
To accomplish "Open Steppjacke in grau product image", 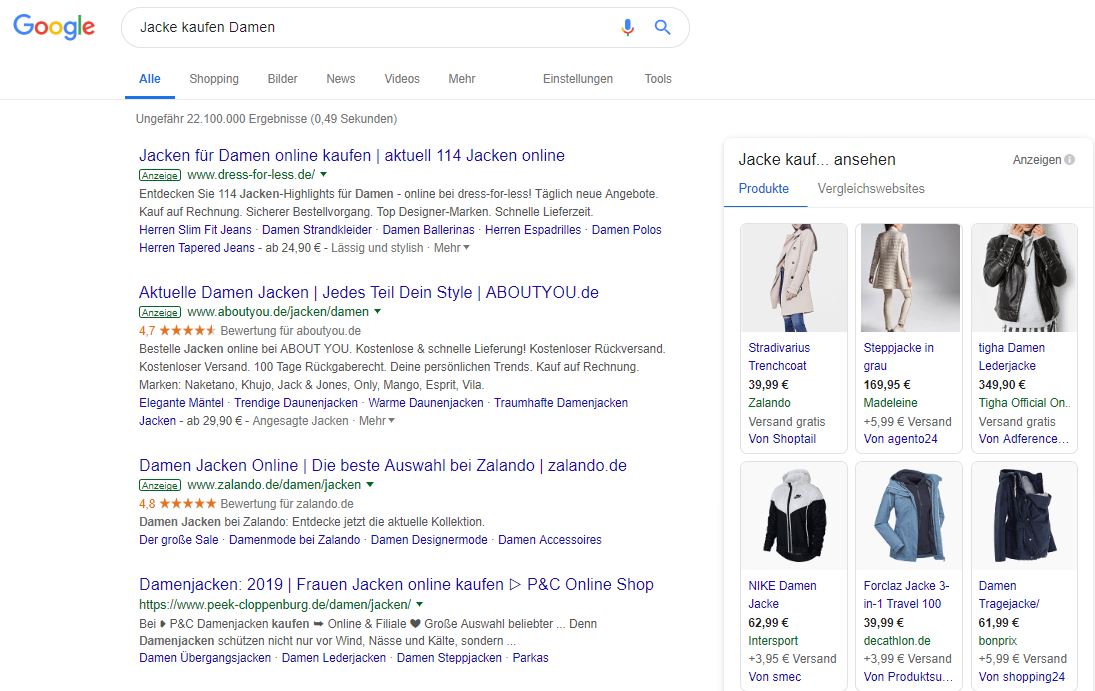I will (x=909, y=278).
